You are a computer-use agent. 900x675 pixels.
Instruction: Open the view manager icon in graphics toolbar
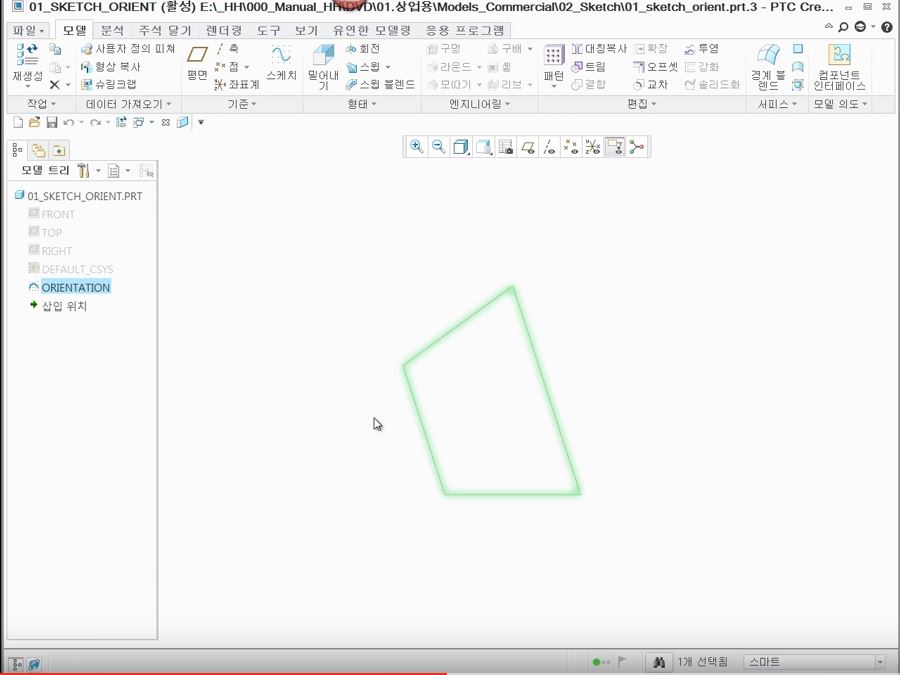coord(506,147)
